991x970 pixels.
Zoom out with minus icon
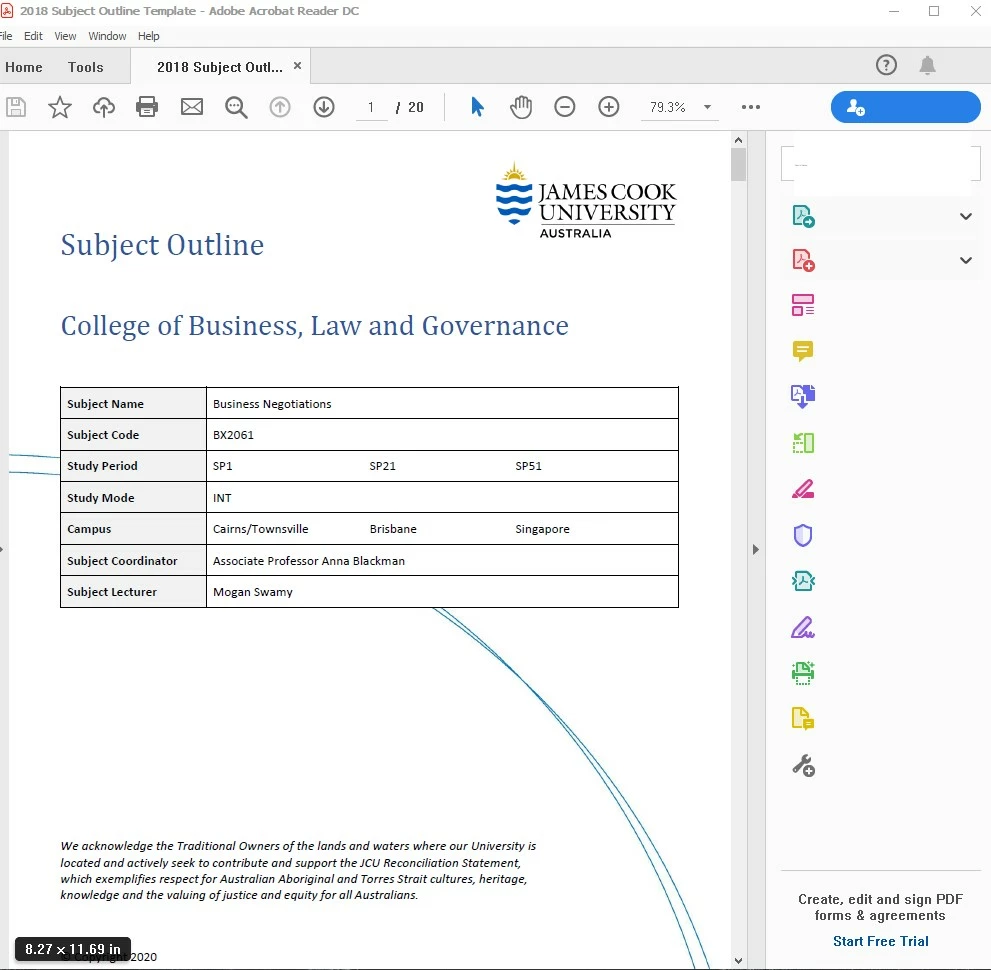click(x=564, y=107)
